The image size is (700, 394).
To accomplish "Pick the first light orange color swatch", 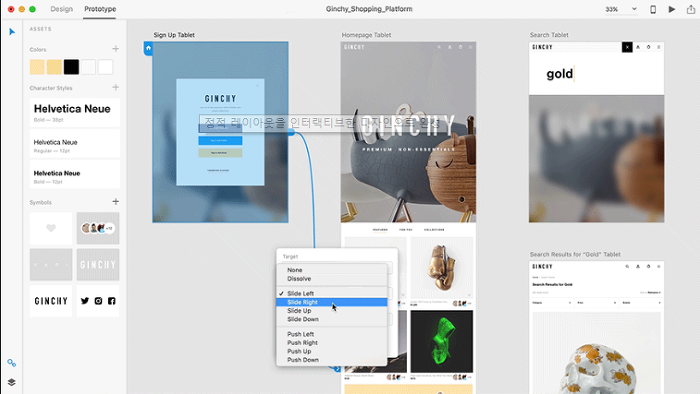I will [37, 67].
